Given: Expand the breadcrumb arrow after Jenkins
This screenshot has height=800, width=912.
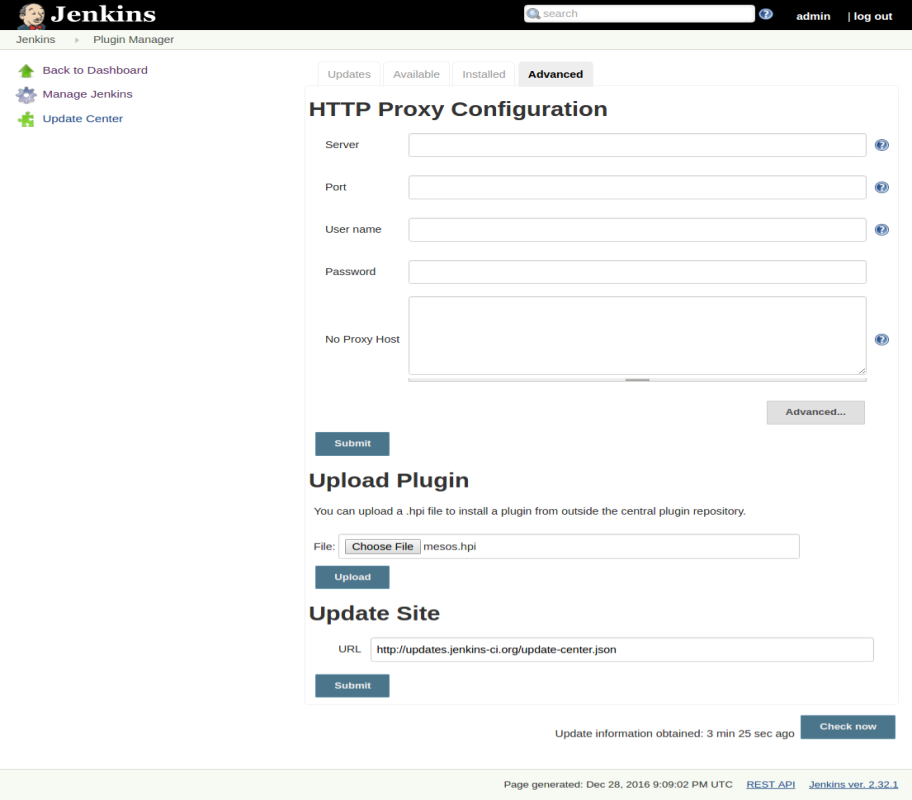Looking at the screenshot, I should 76,40.
